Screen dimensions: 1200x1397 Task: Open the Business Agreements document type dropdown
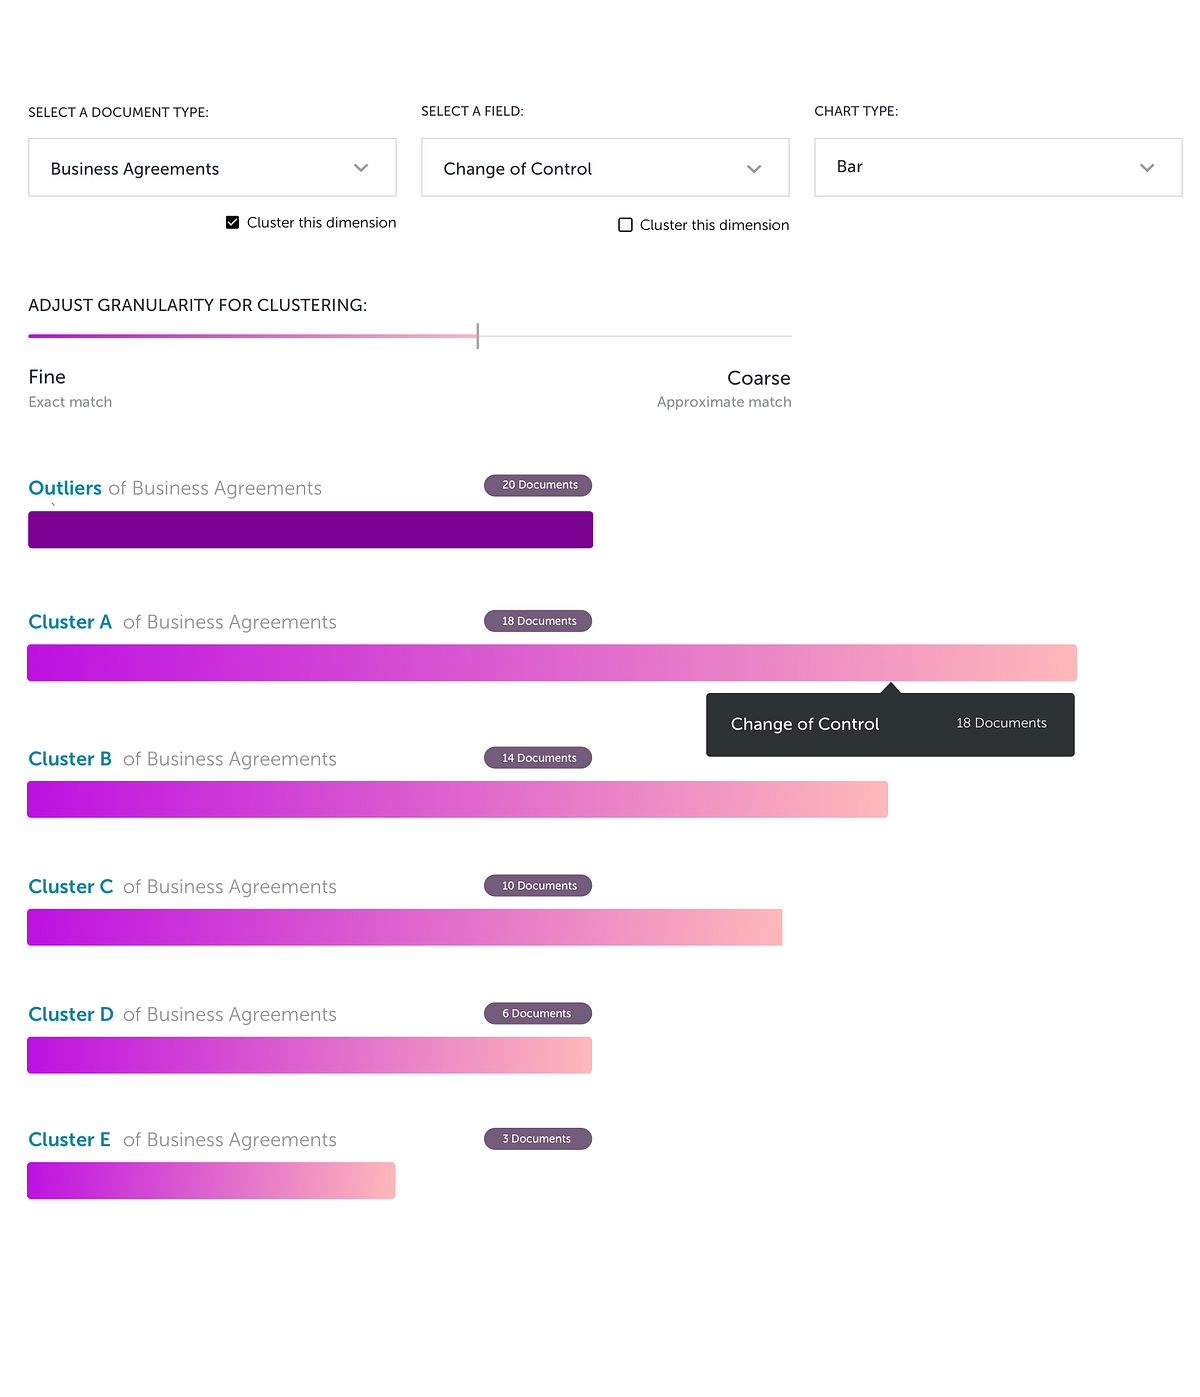(212, 168)
